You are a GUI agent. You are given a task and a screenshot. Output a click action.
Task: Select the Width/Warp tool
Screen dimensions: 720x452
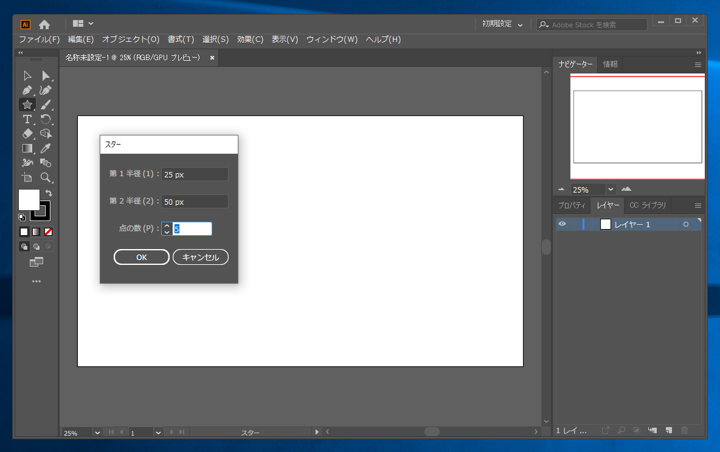pos(27,163)
